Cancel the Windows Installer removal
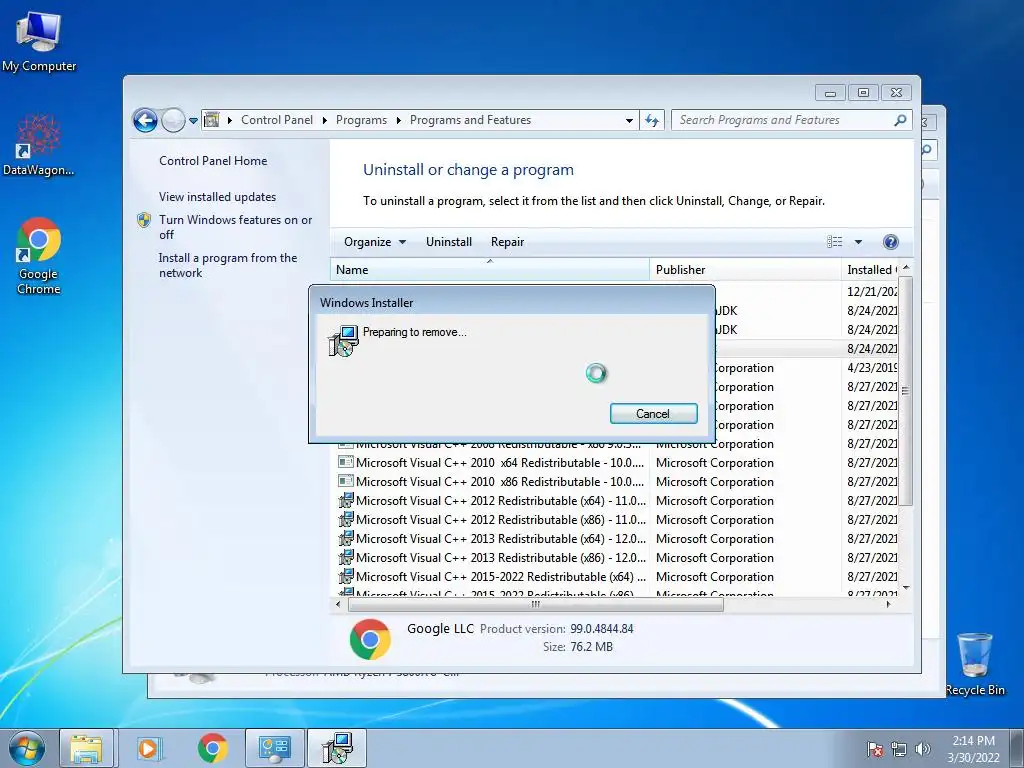 click(653, 413)
